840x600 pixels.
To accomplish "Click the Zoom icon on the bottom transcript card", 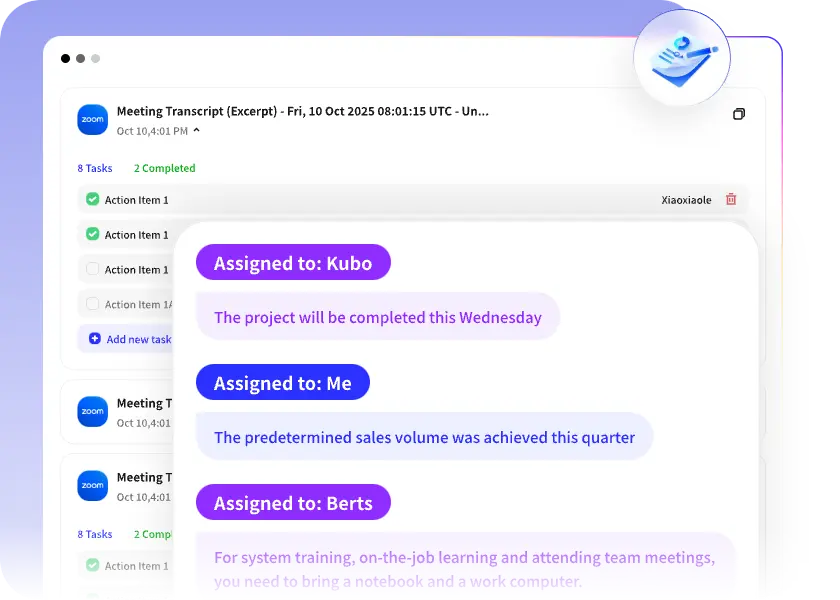I will click(x=92, y=485).
